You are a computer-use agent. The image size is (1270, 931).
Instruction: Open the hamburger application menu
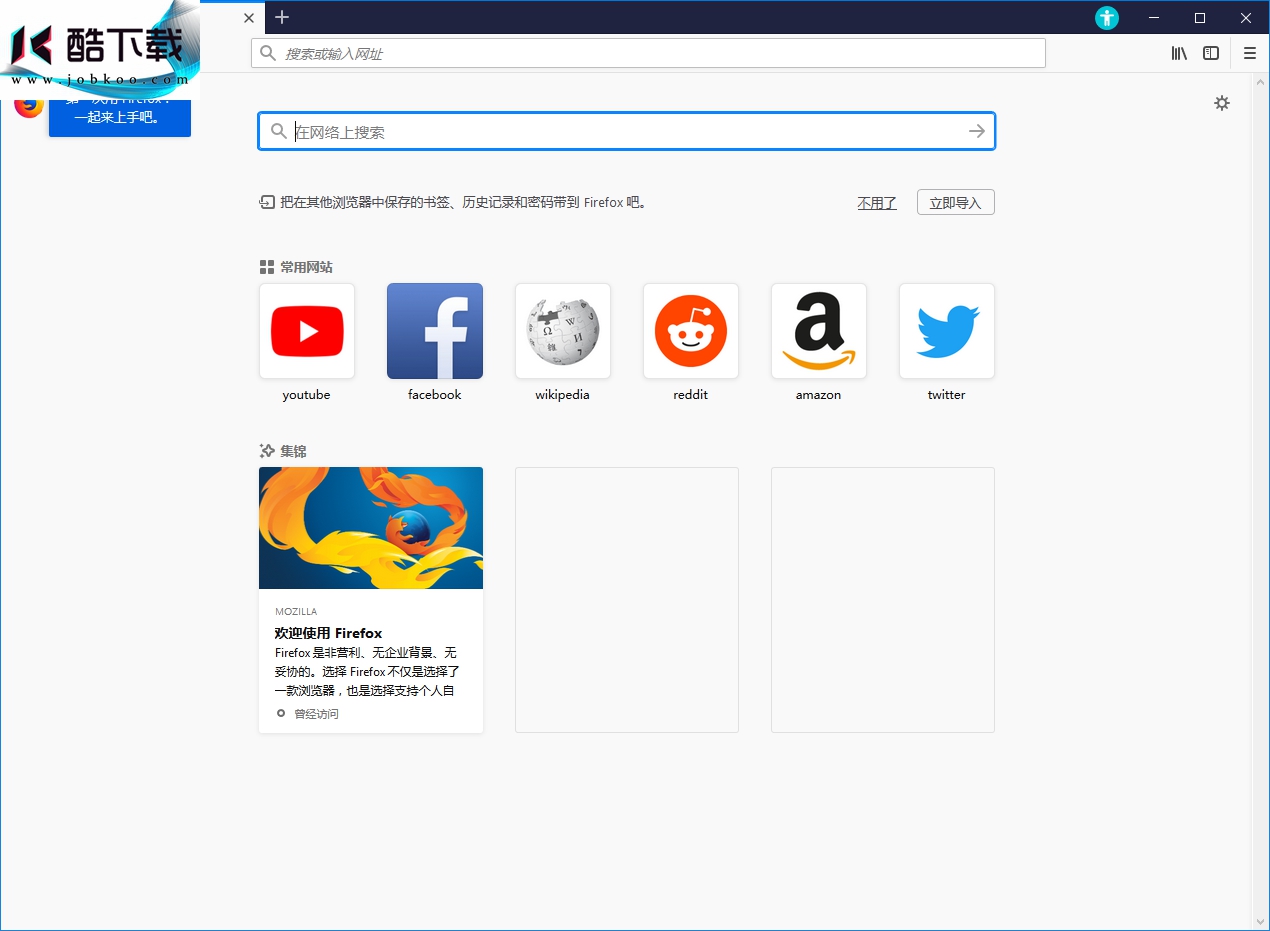(1250, 53)
